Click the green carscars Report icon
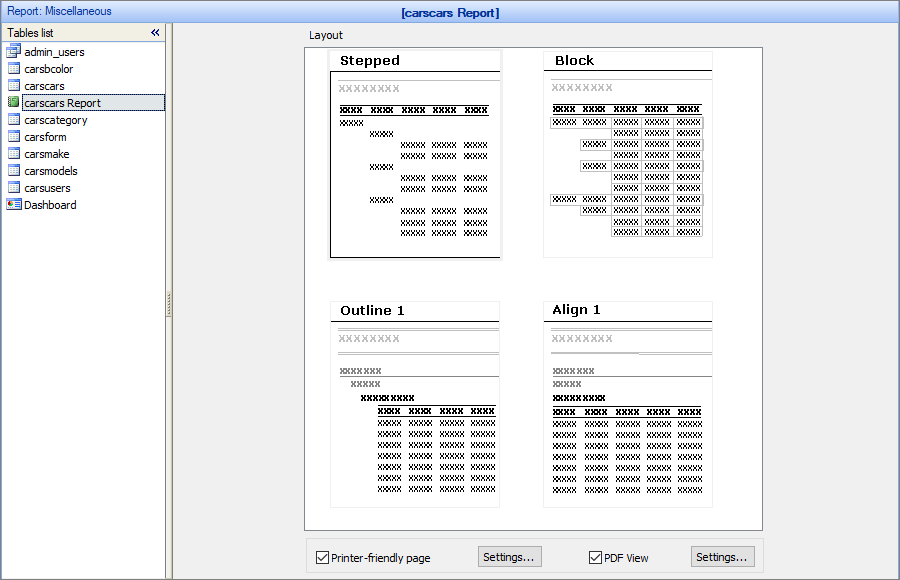The width and height of the screenshot is (900, 580). (14, 103)
